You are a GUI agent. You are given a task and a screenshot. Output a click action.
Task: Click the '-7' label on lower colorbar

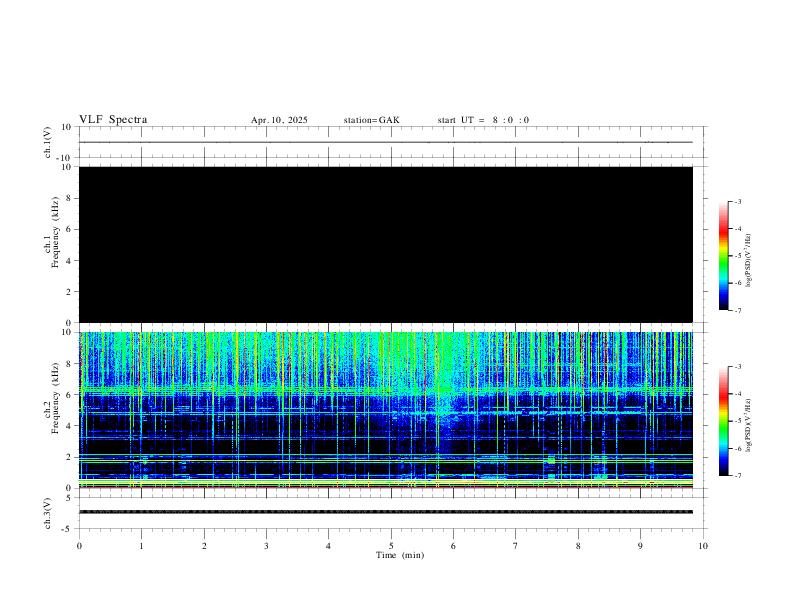pos(737,476)
